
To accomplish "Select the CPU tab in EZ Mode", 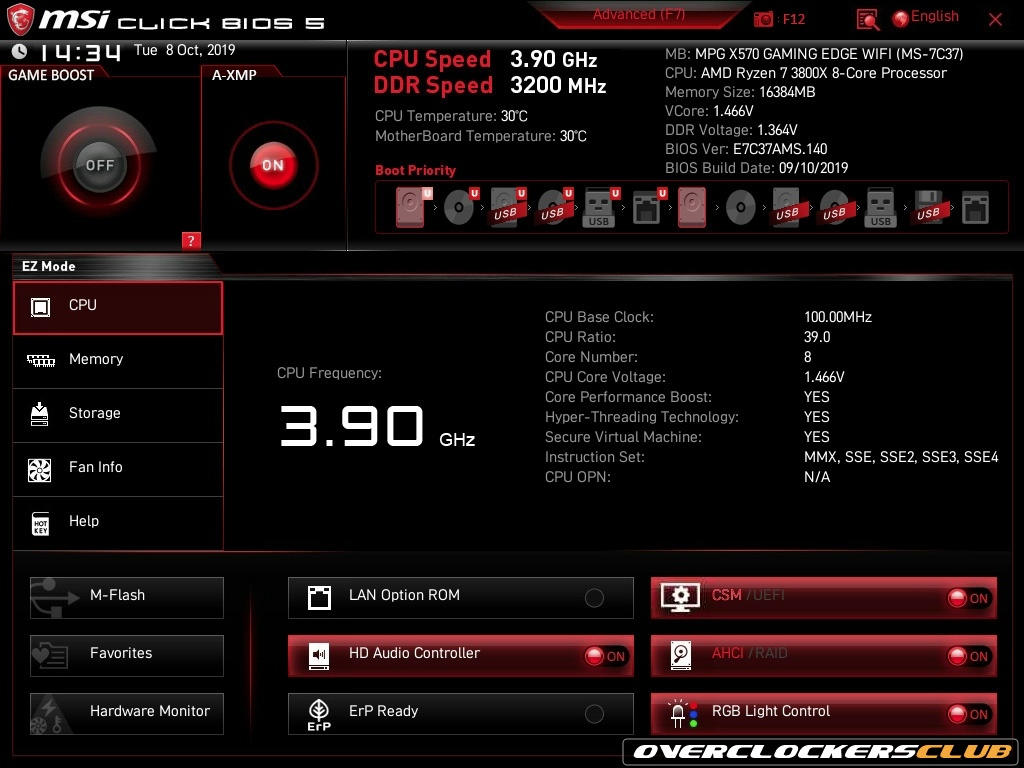I will point(118,308).
